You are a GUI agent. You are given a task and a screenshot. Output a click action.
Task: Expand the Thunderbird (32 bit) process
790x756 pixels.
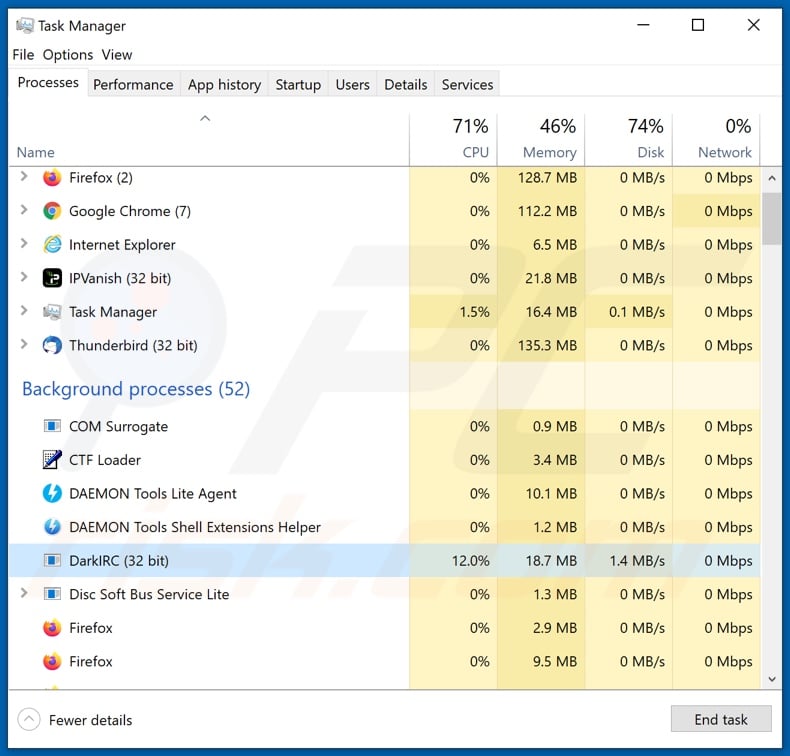[x=24, y=345]
